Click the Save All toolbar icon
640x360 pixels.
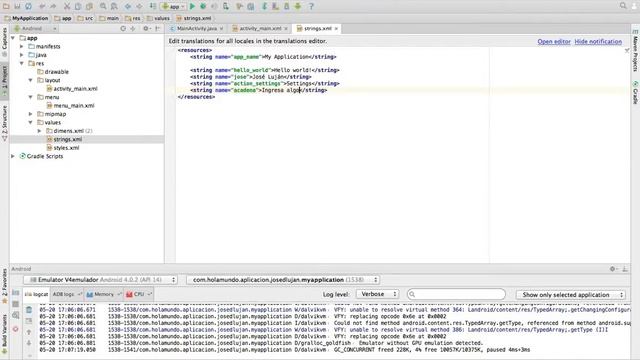point(17,6)
